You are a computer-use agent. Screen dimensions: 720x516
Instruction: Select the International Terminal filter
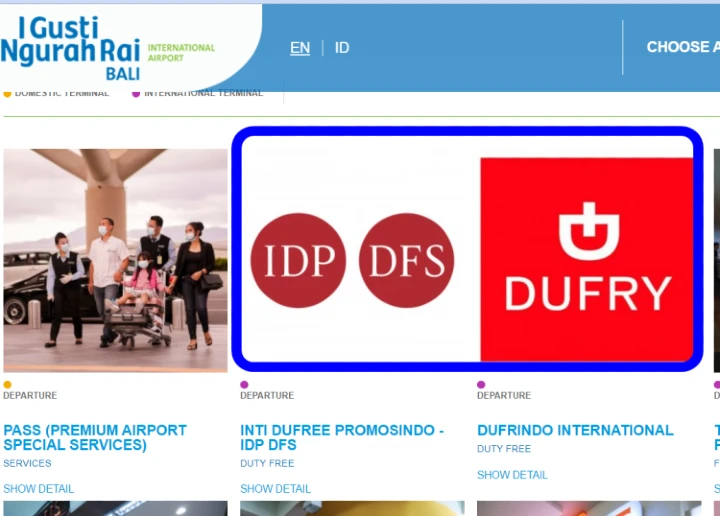[x=197, y=94]
